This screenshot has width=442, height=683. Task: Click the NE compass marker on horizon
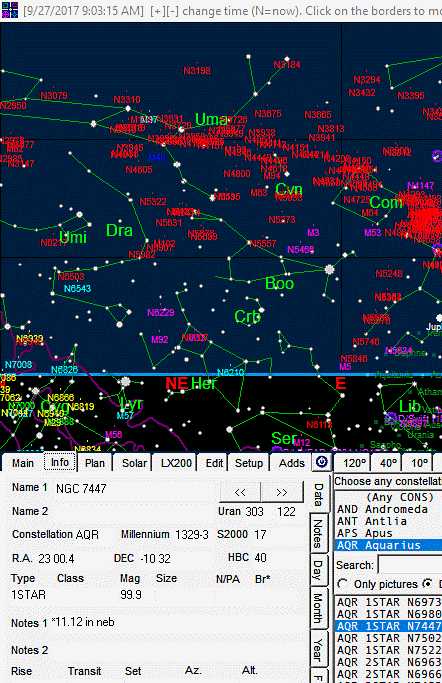pos(176,384)
